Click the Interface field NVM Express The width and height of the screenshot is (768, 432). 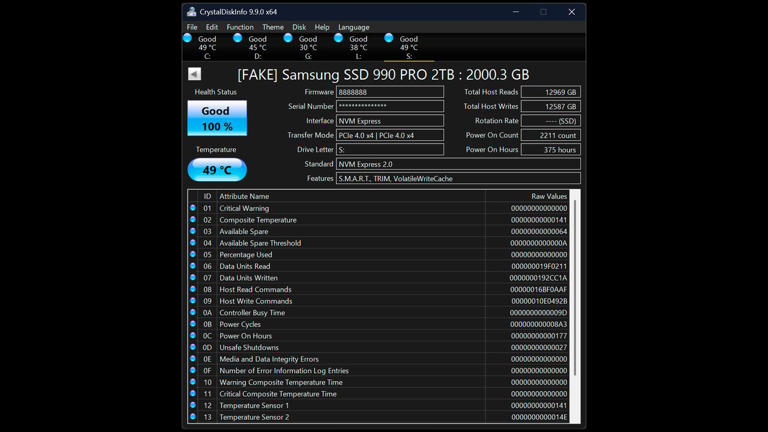tap(390, 120)
